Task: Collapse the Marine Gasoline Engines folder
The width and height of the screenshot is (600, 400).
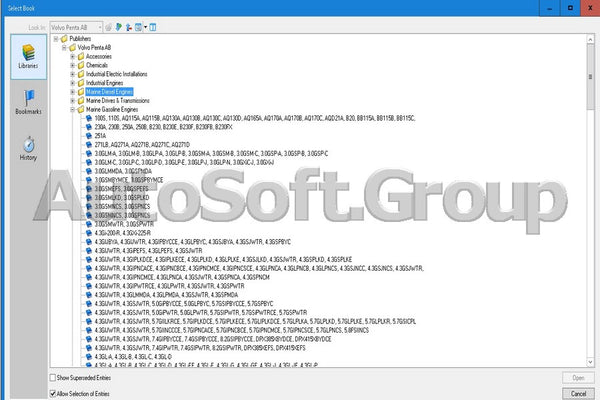Action: (73, 109)
